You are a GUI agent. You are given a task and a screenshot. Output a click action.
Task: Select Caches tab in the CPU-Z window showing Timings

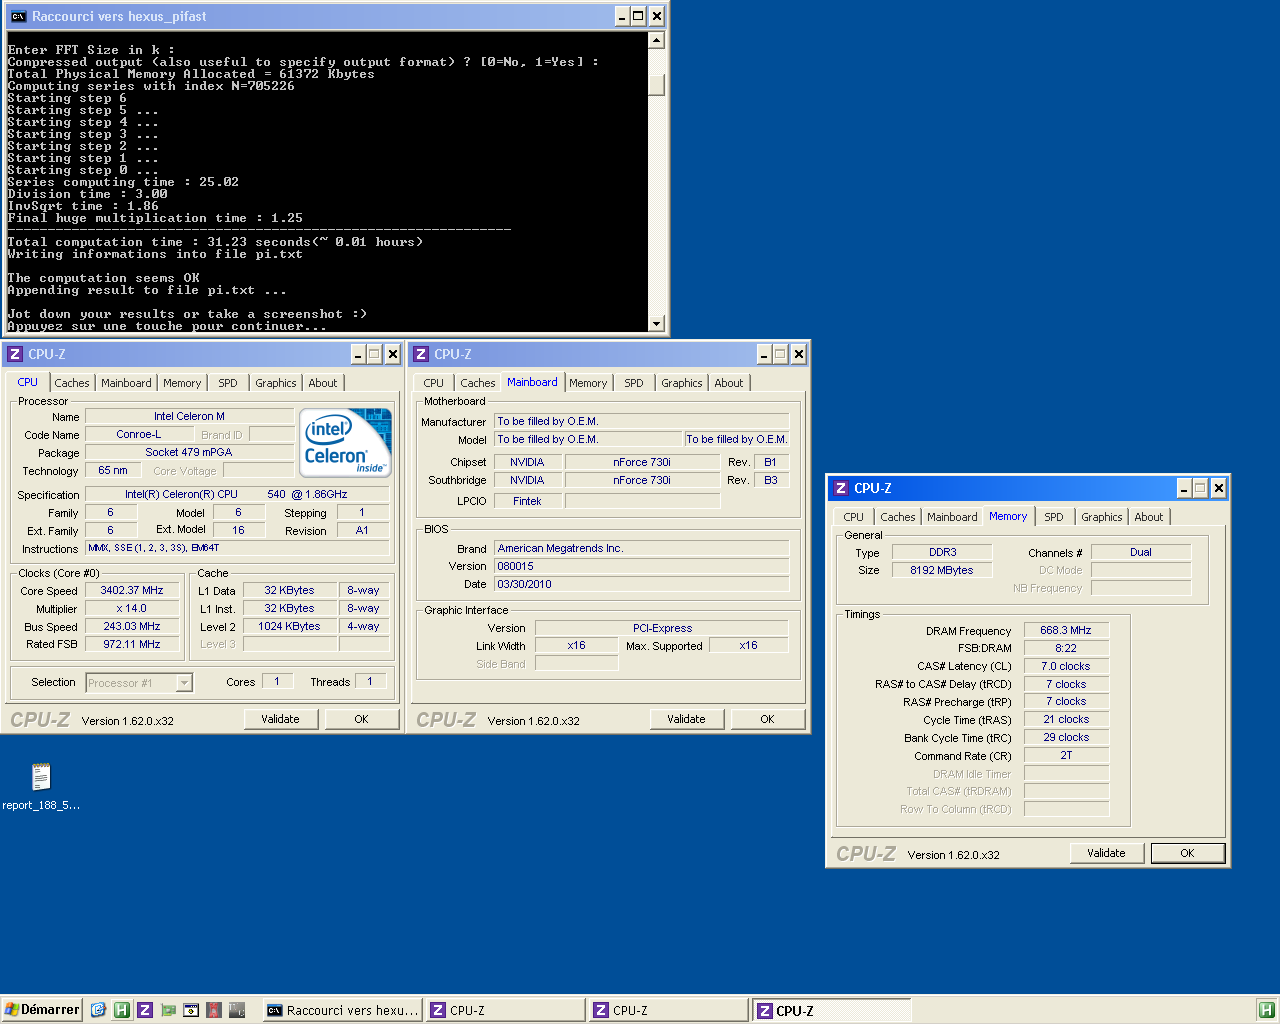coord(898,517)
